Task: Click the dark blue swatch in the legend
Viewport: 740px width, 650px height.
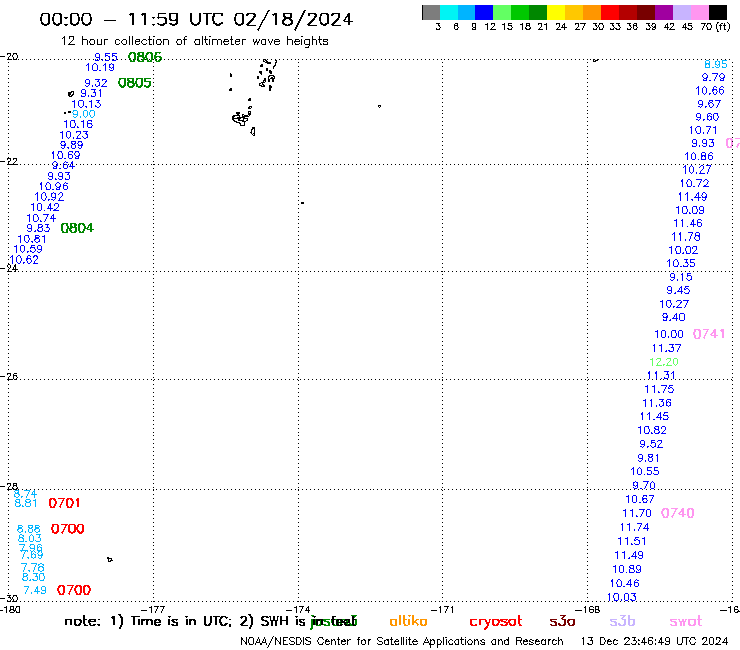Action: [484, 12]
